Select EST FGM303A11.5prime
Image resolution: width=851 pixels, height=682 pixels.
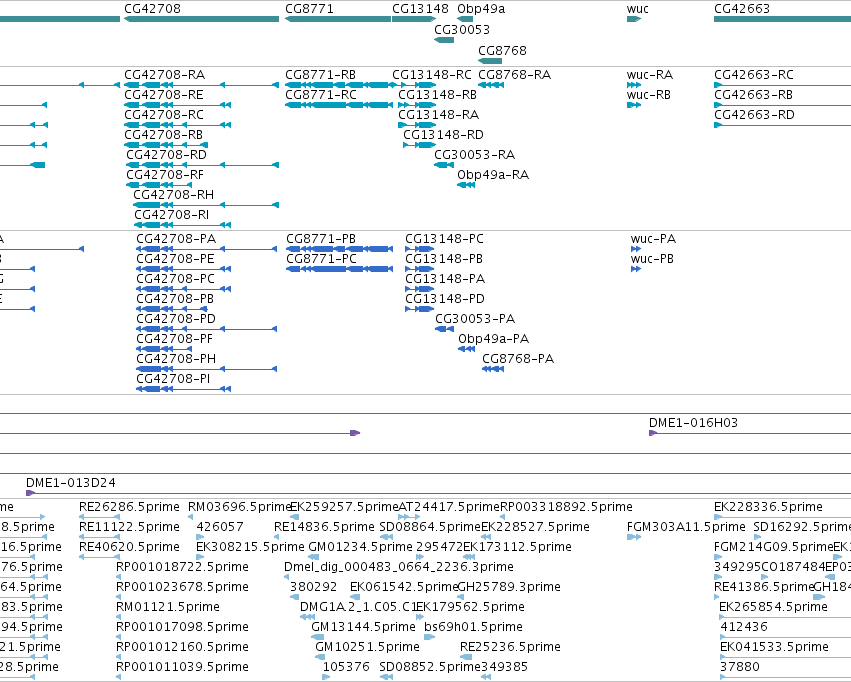pyautogui.click(x=634, y=537)
